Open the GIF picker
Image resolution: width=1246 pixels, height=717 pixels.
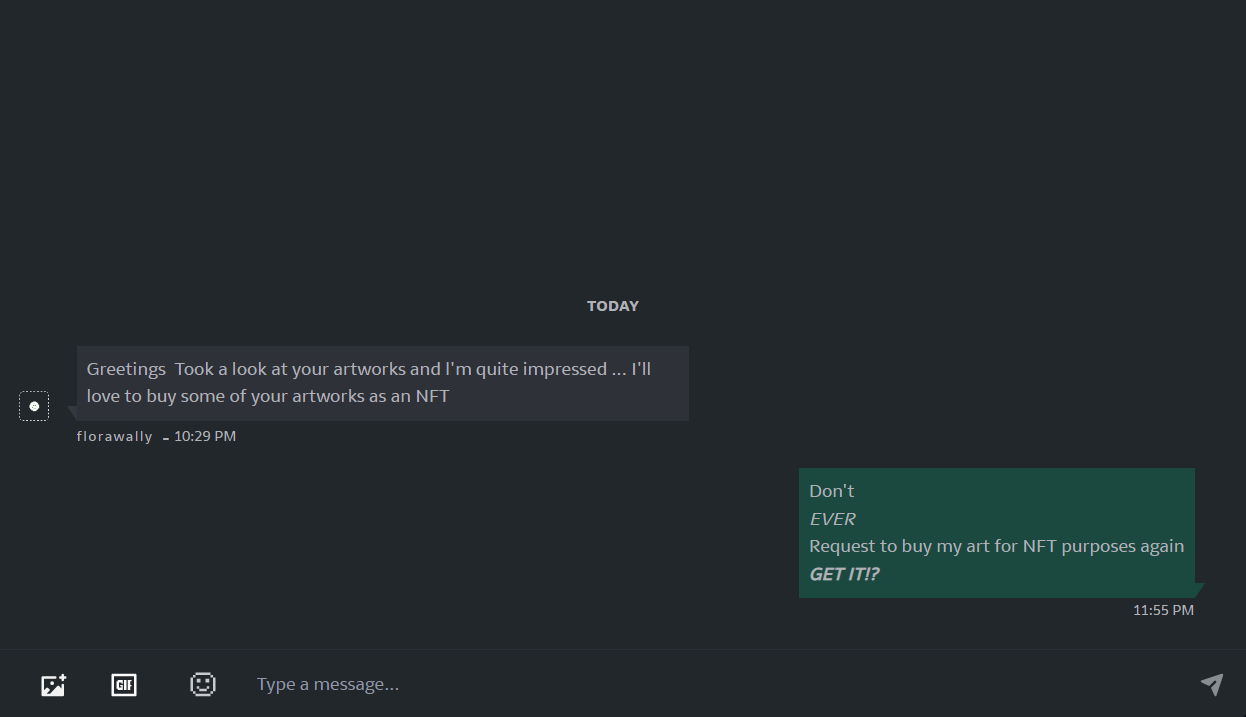point(124,685)
